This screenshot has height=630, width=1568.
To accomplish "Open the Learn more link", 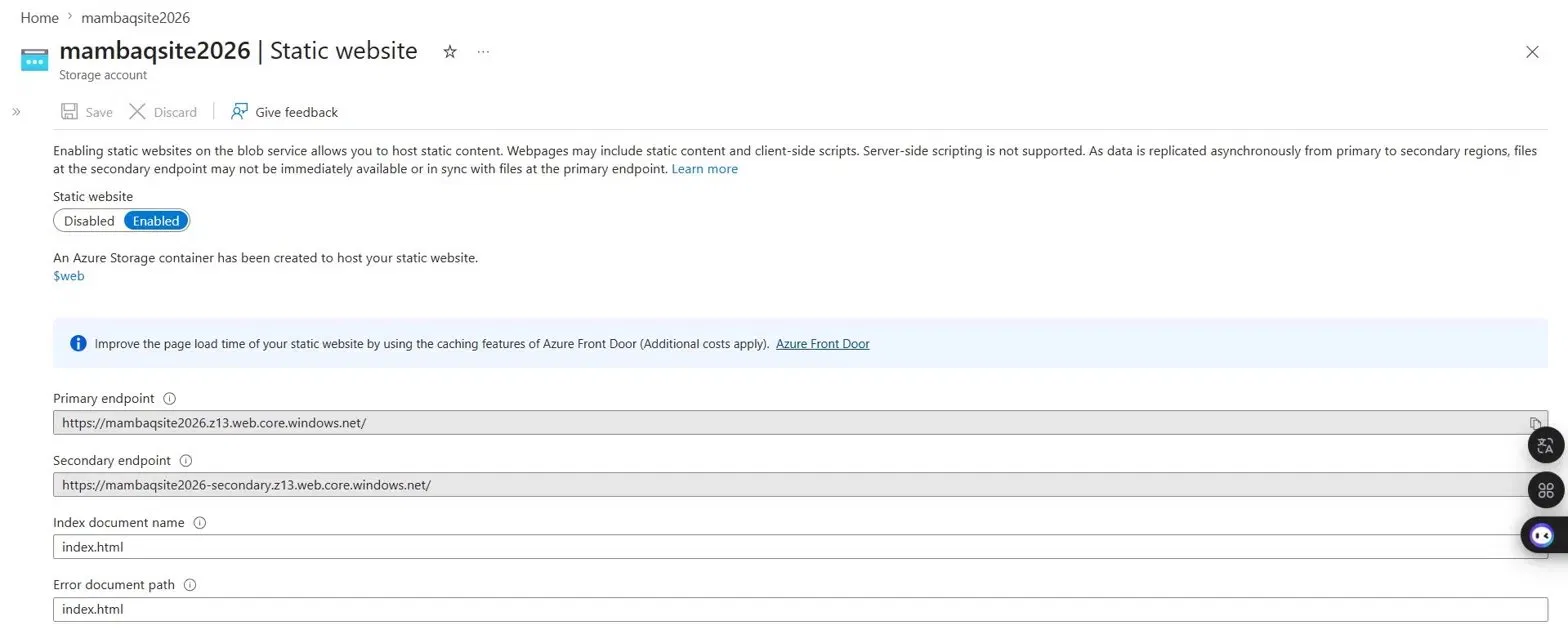I will [x=705, y=169].
